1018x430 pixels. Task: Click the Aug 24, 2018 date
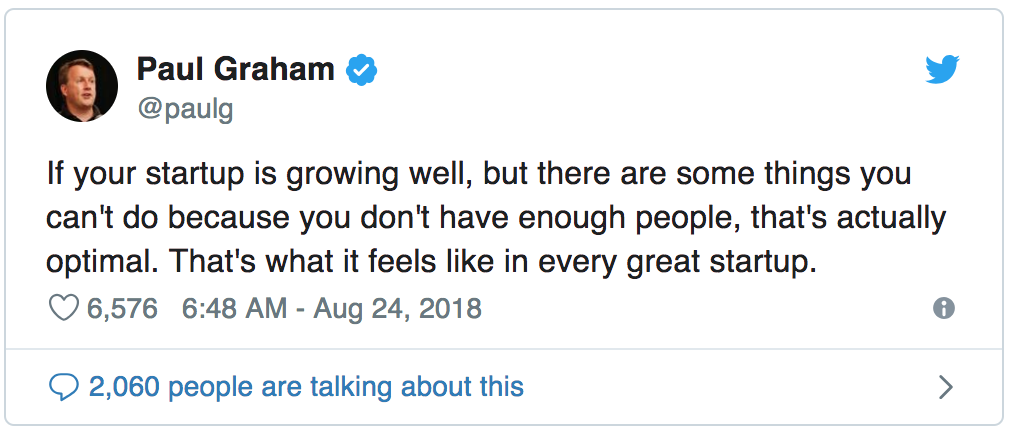(397, 308)
